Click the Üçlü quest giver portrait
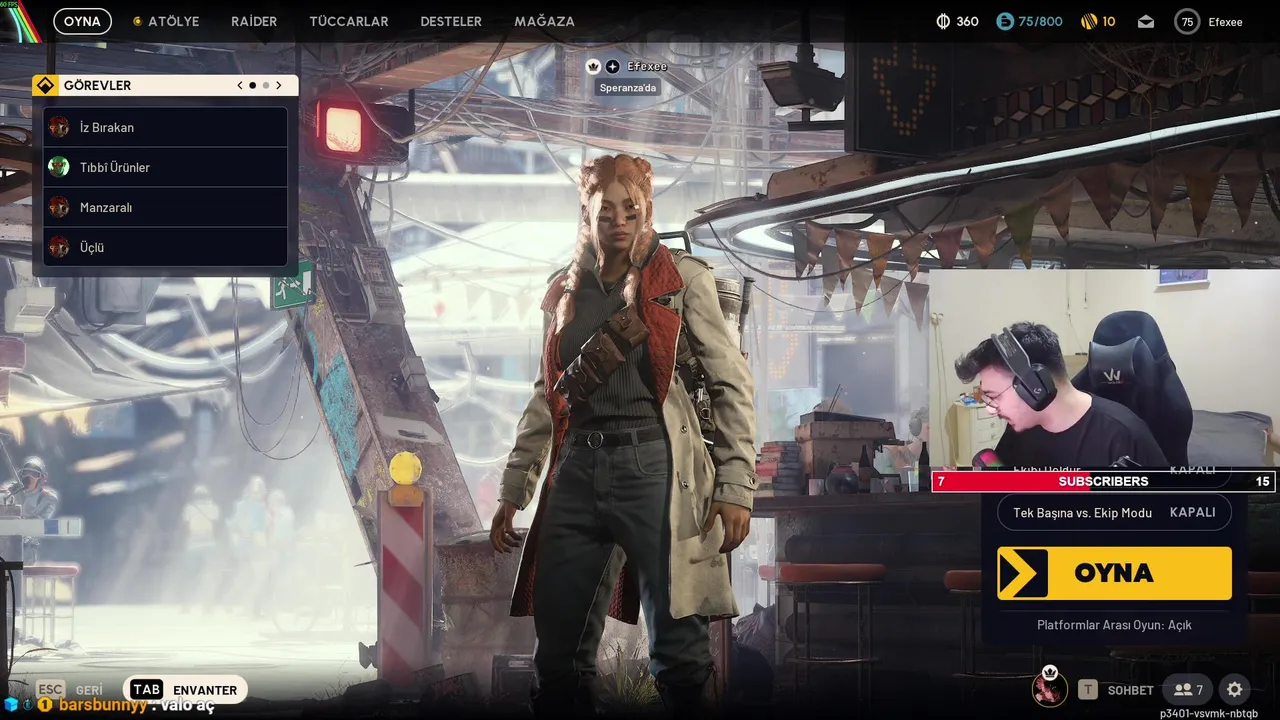 click(59, 247)
